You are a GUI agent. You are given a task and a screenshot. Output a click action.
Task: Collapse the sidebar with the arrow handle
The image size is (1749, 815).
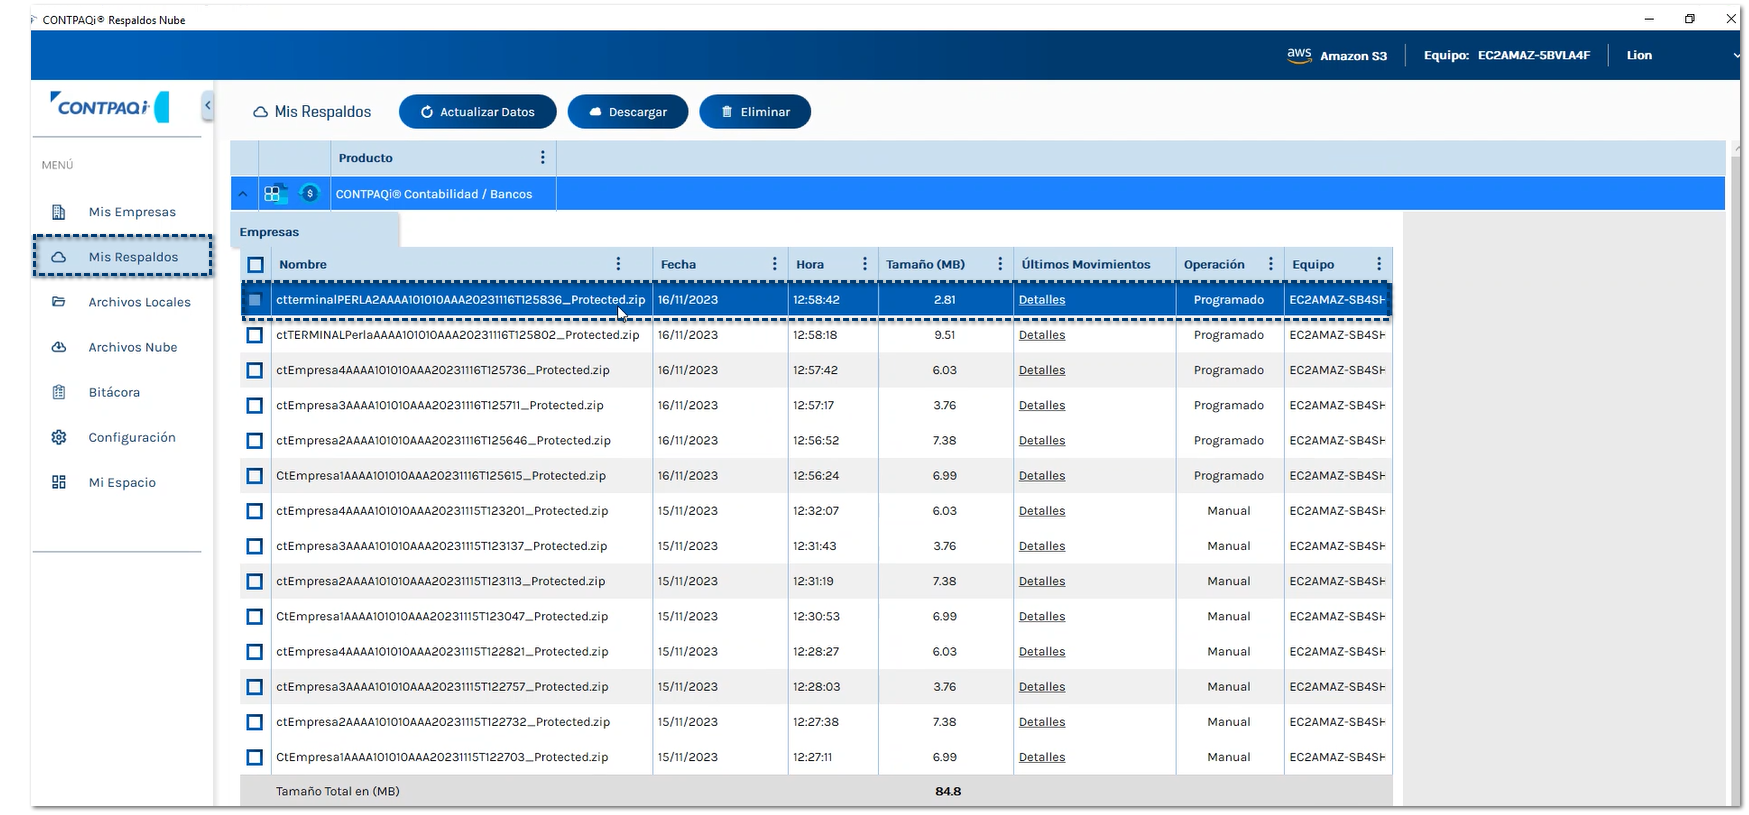[207, 105]
